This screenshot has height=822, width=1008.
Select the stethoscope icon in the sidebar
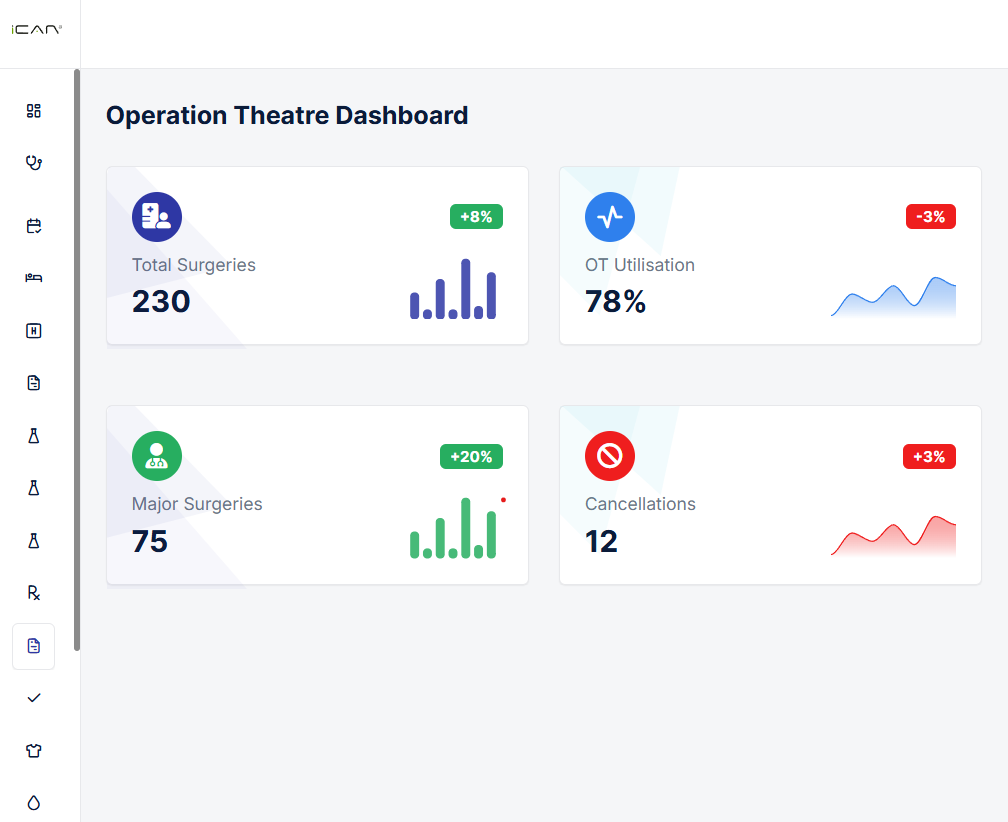tap(33, 162)
